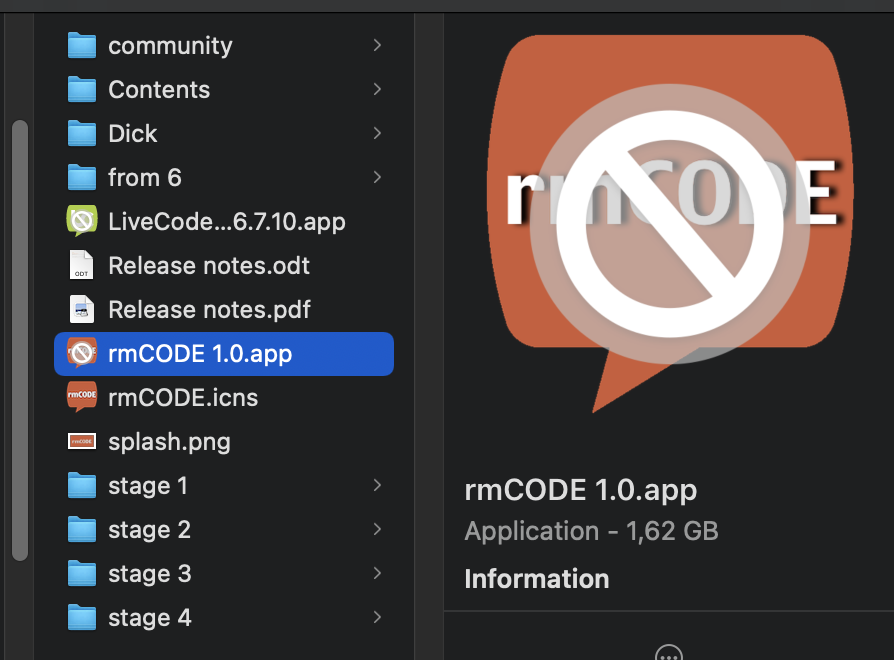Click the Release notes.pdf file icon
This screenshot has width=894, height=660.
click(82, 309)
